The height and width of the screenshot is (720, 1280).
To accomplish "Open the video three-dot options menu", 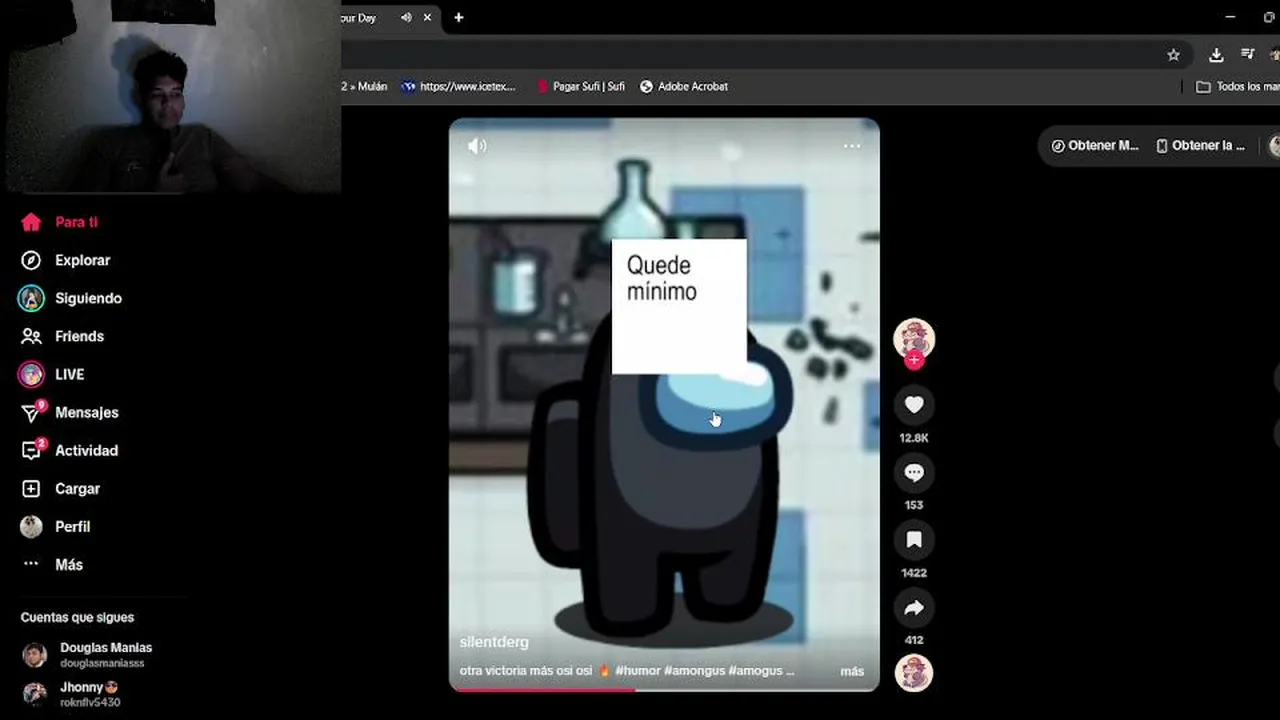I will (x=852, y=146).
